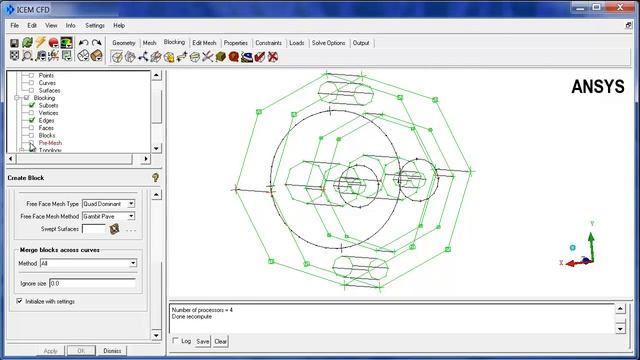Collapse the Blocking tree node
This screenshot has width=640, height=360.
coord(17,98)
